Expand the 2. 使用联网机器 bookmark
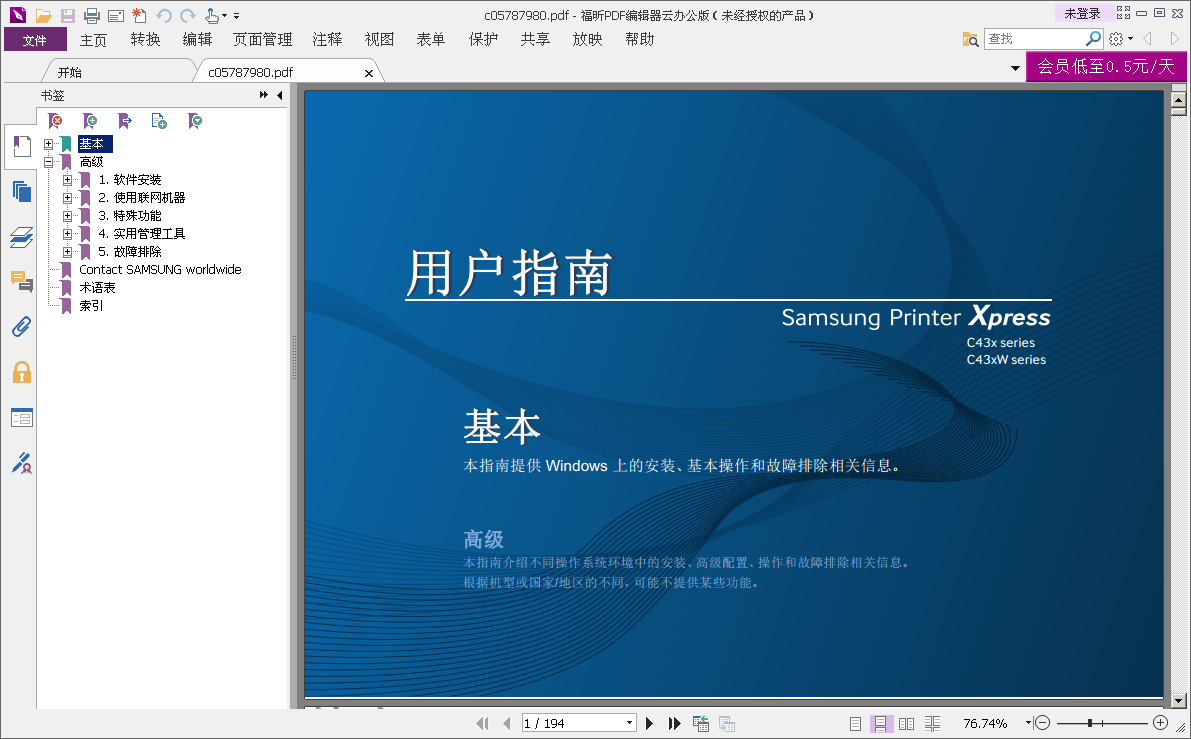Screen dimensions: 1191x739 pyautogui.click(x=67, y=197)
